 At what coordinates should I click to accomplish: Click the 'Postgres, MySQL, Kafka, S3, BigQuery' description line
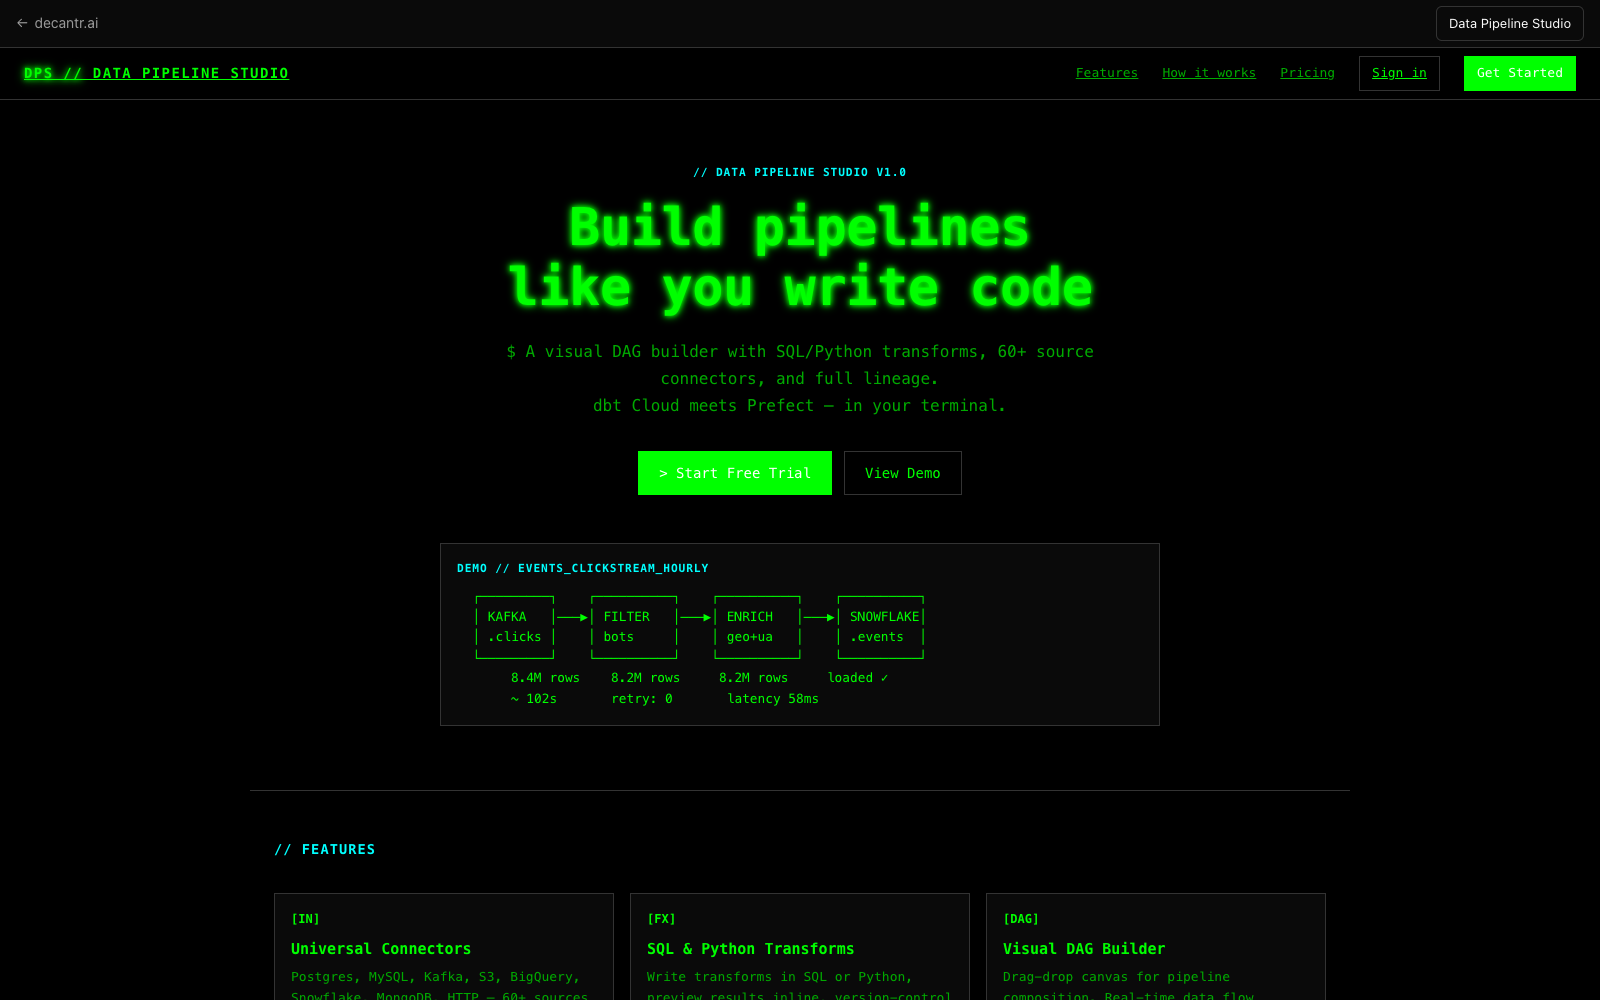click(x=435, y=977)
